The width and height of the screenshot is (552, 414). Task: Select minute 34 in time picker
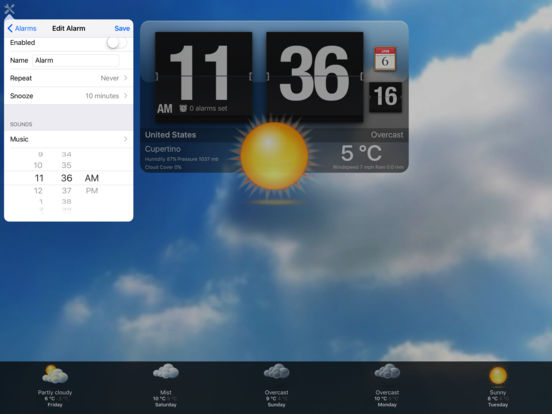(67, 154)
